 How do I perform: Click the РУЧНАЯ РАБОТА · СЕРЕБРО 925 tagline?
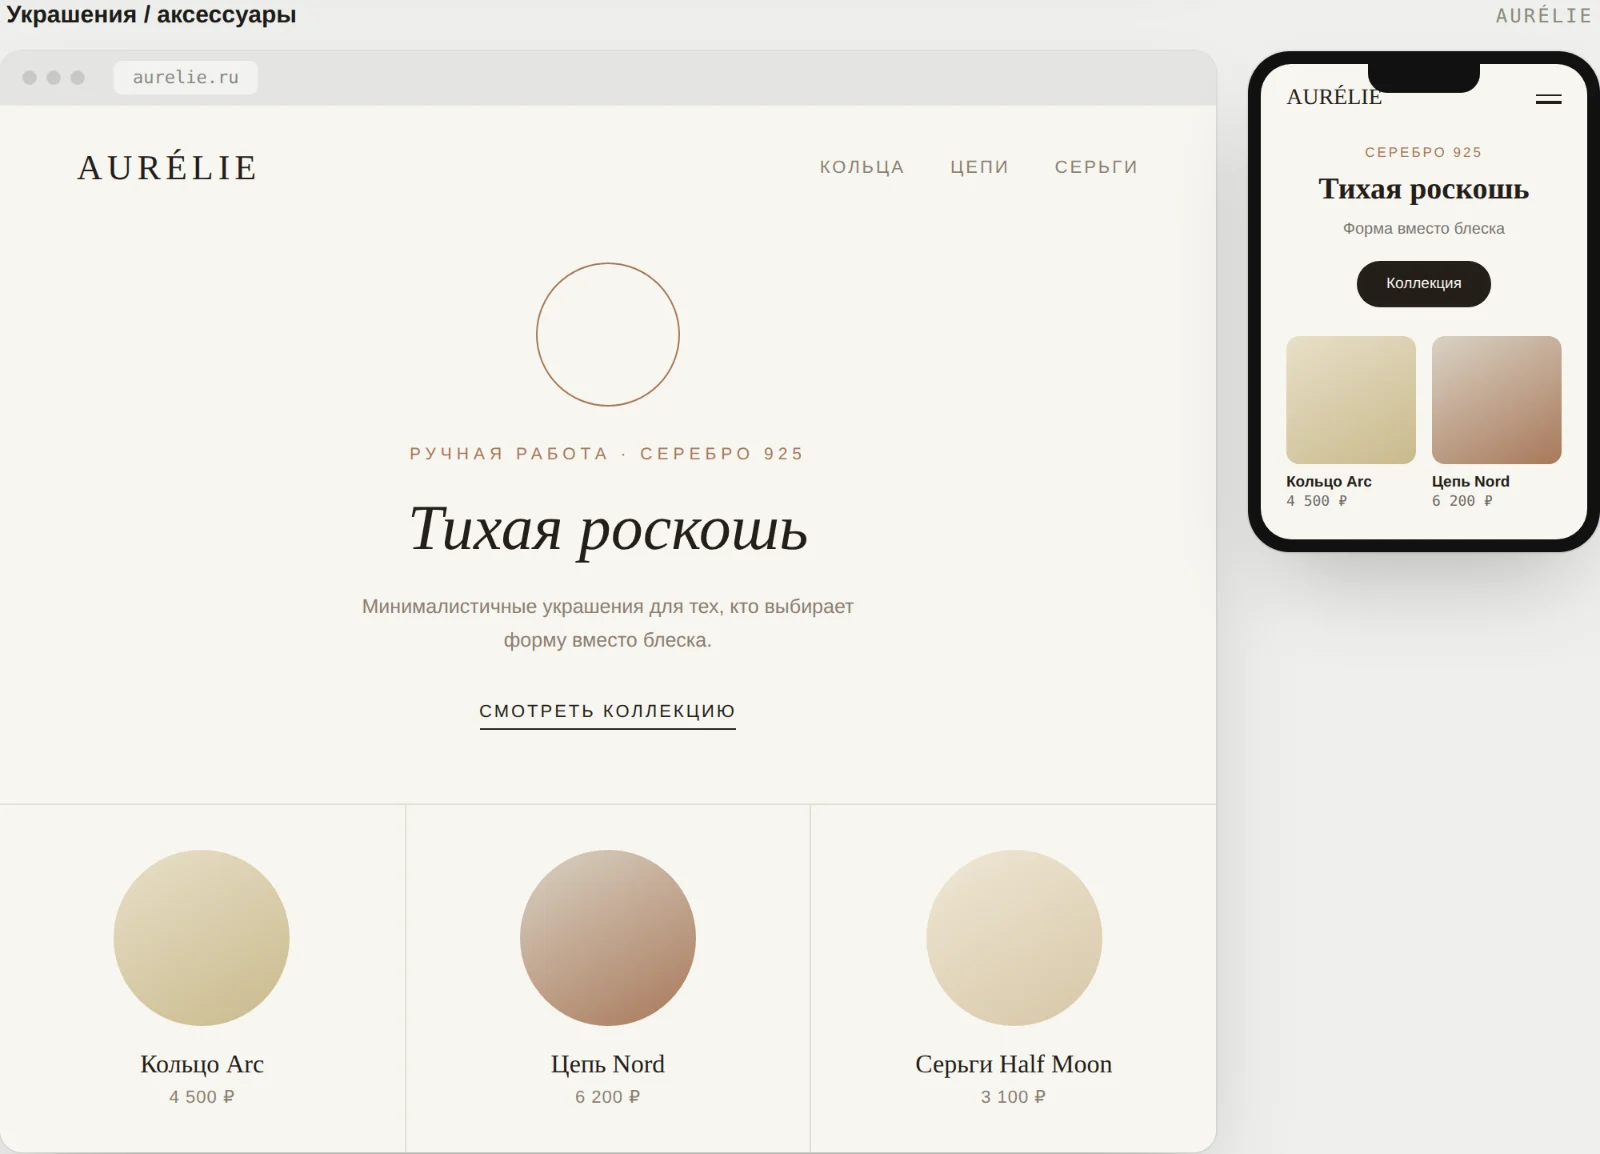click(607, 454)
